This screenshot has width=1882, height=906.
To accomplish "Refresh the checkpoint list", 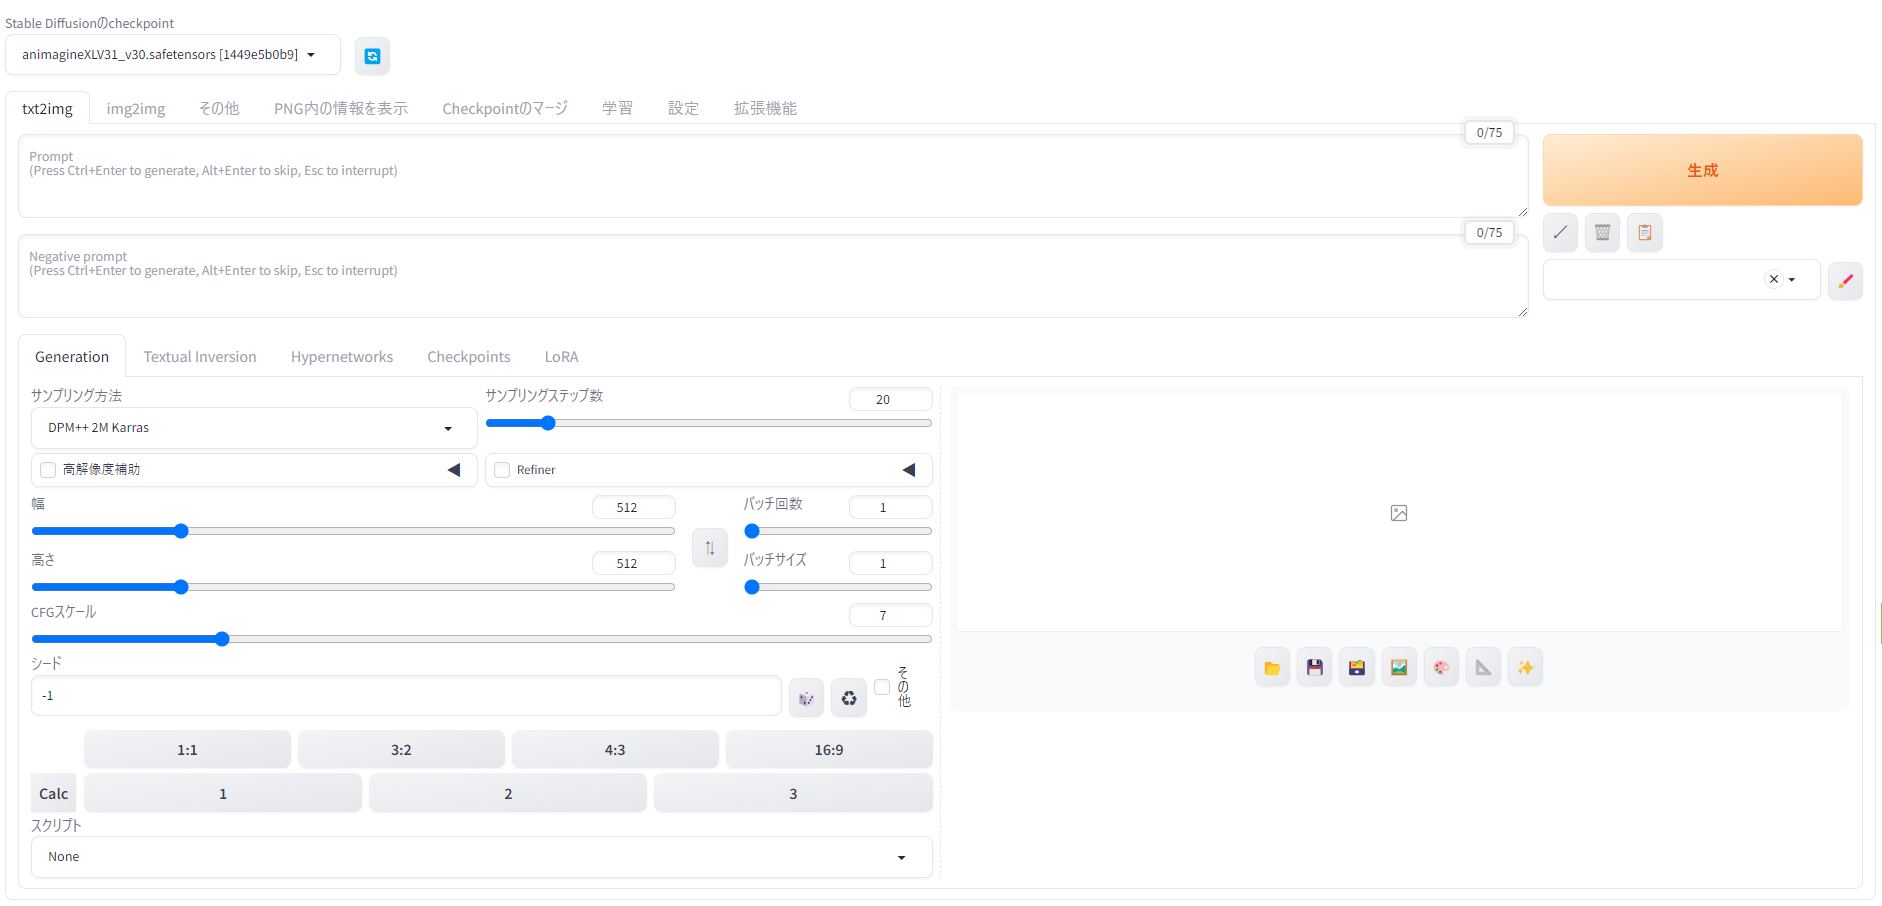I will [372, 56].
